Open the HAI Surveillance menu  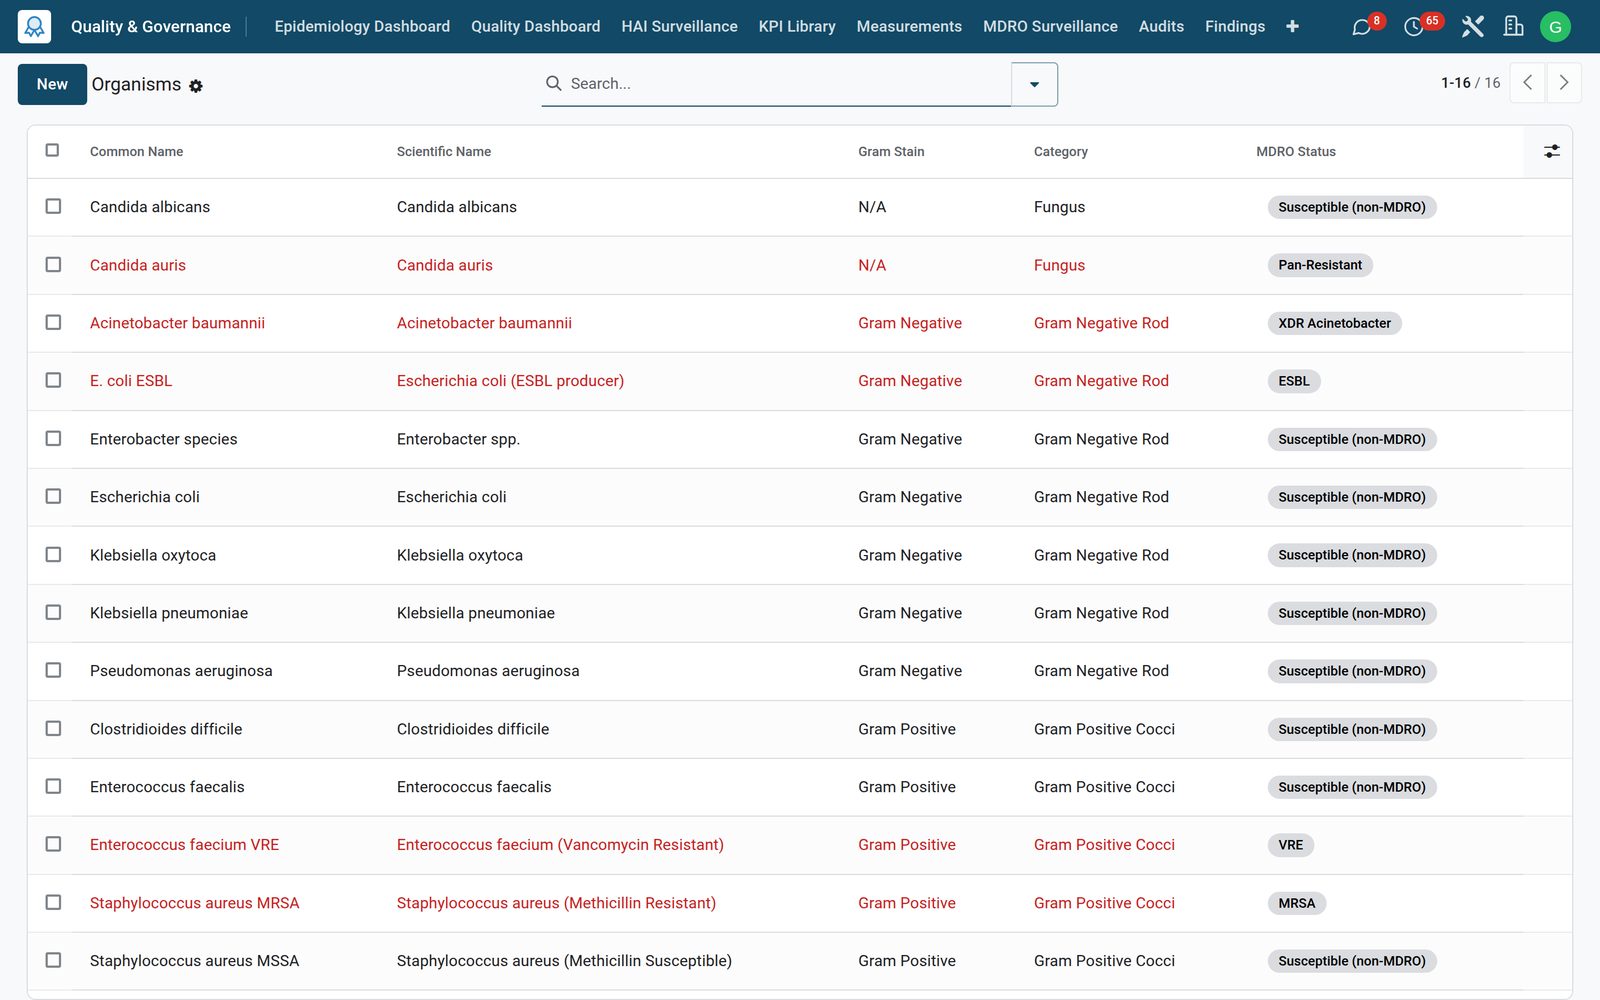679,27
